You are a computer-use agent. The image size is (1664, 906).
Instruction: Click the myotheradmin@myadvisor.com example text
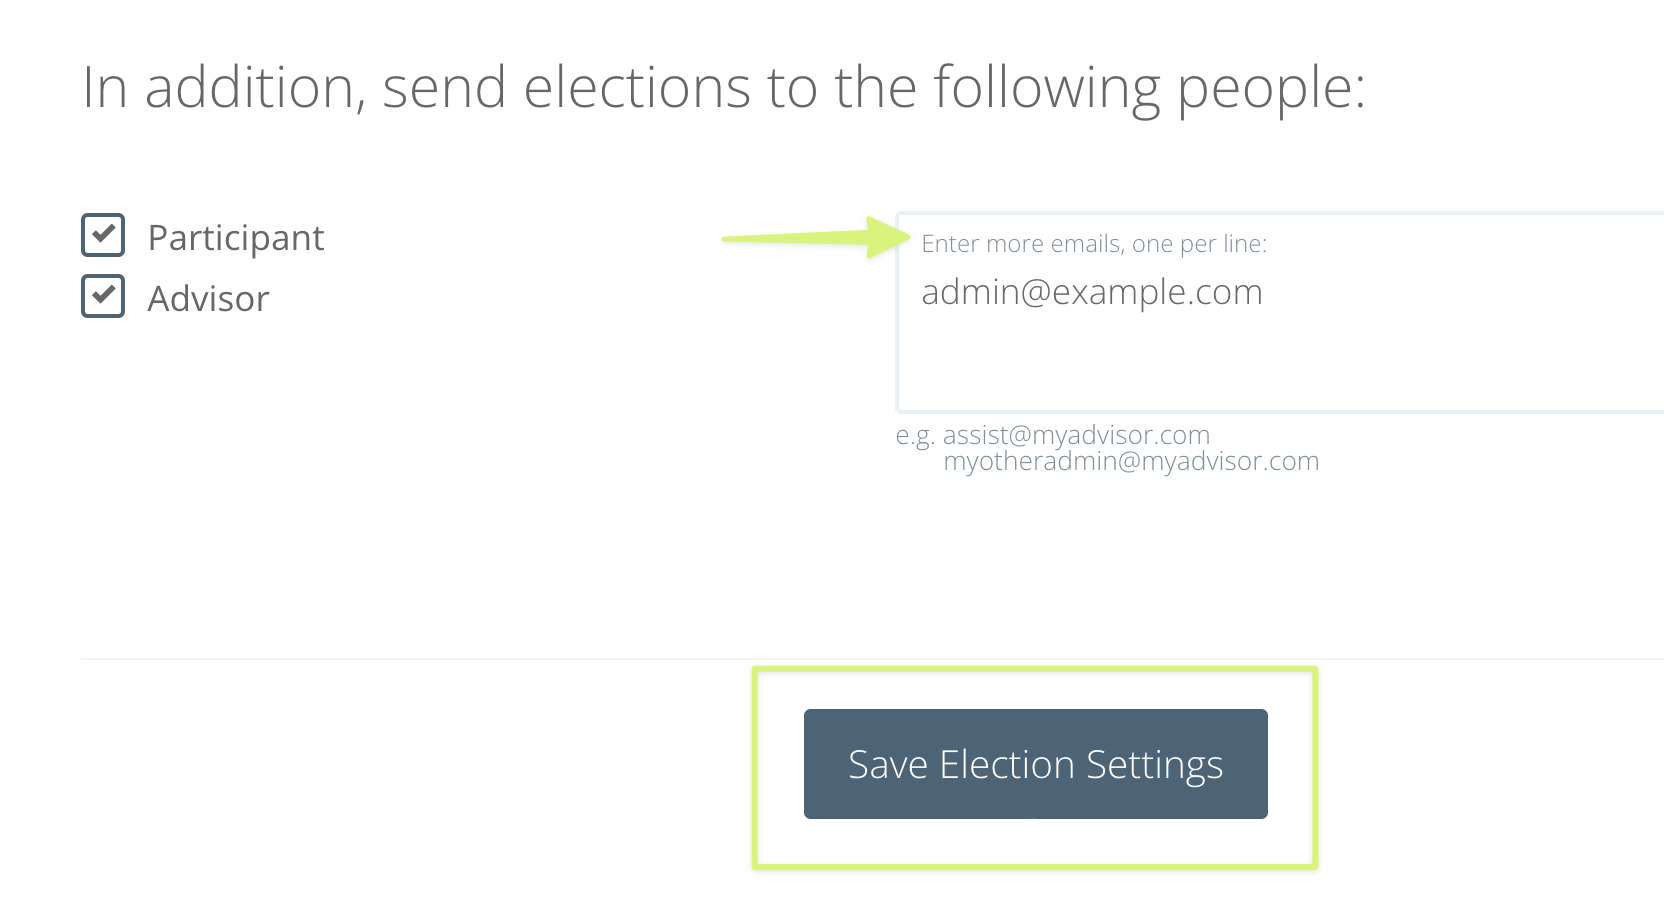click(1131, 461)
